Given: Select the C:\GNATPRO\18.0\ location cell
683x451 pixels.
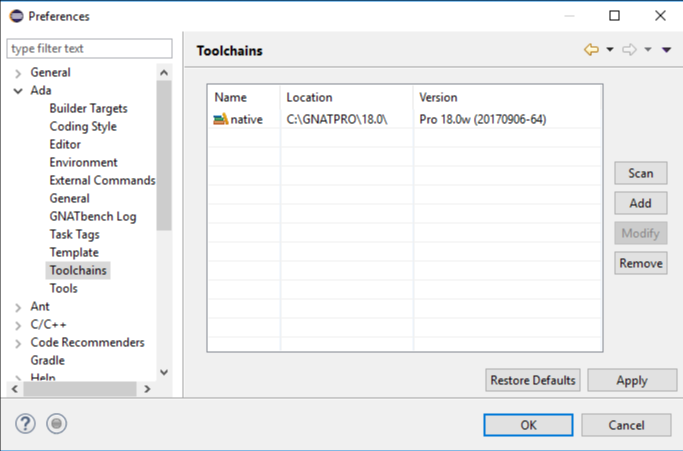Looking at the screenshot, I should tap(337, 119).
